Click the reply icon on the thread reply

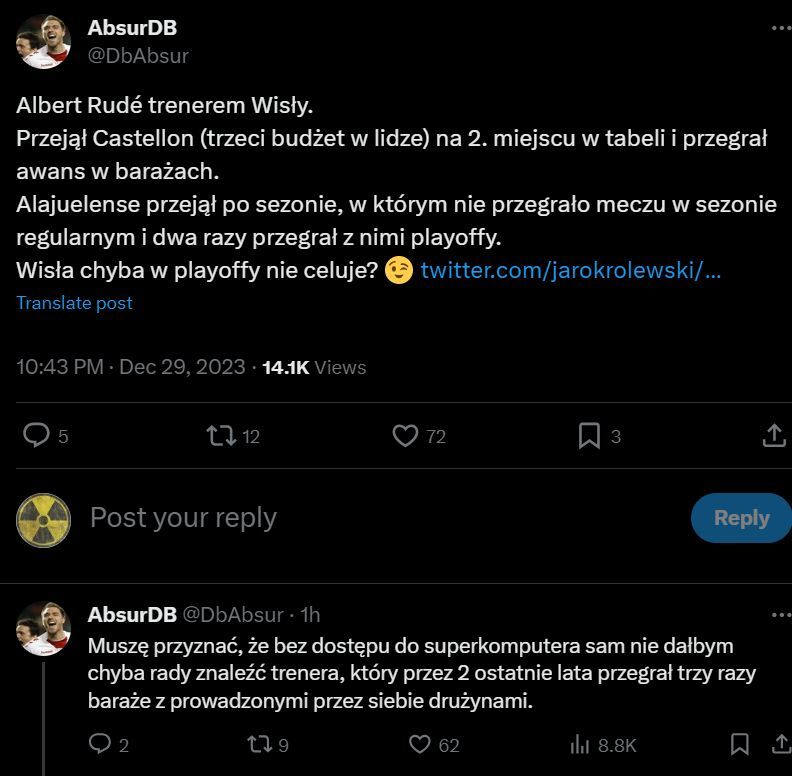[x=101, y=744]
